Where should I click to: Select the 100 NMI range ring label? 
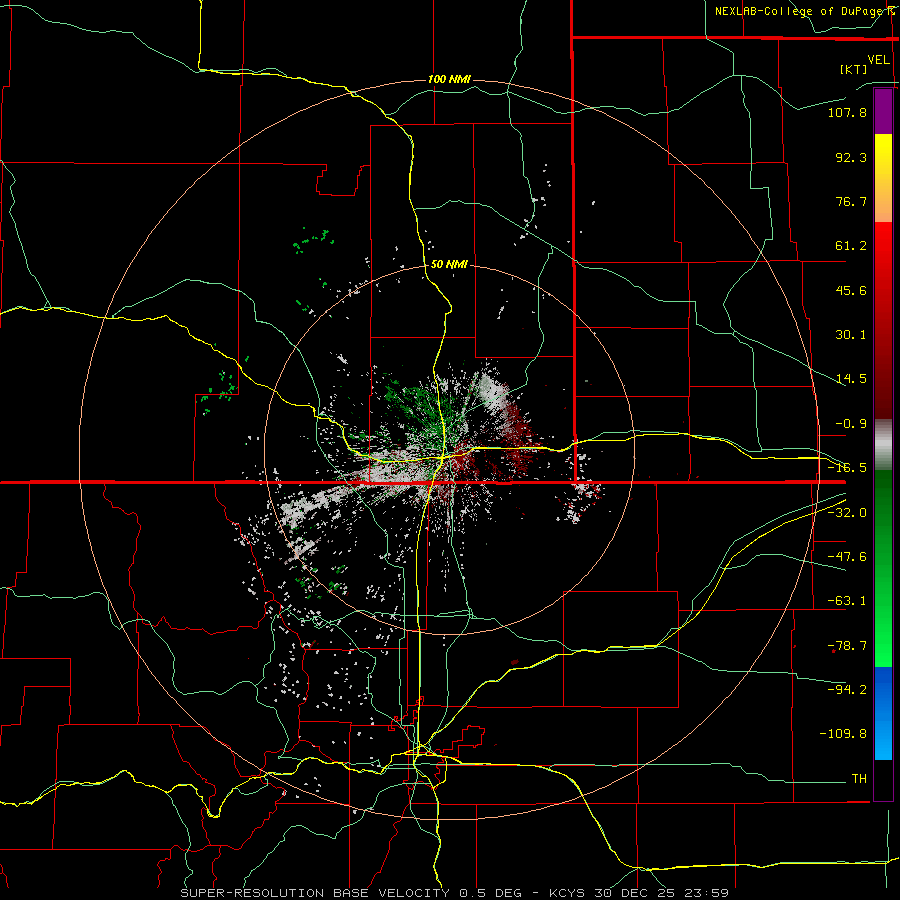click(x=449, y=79)
